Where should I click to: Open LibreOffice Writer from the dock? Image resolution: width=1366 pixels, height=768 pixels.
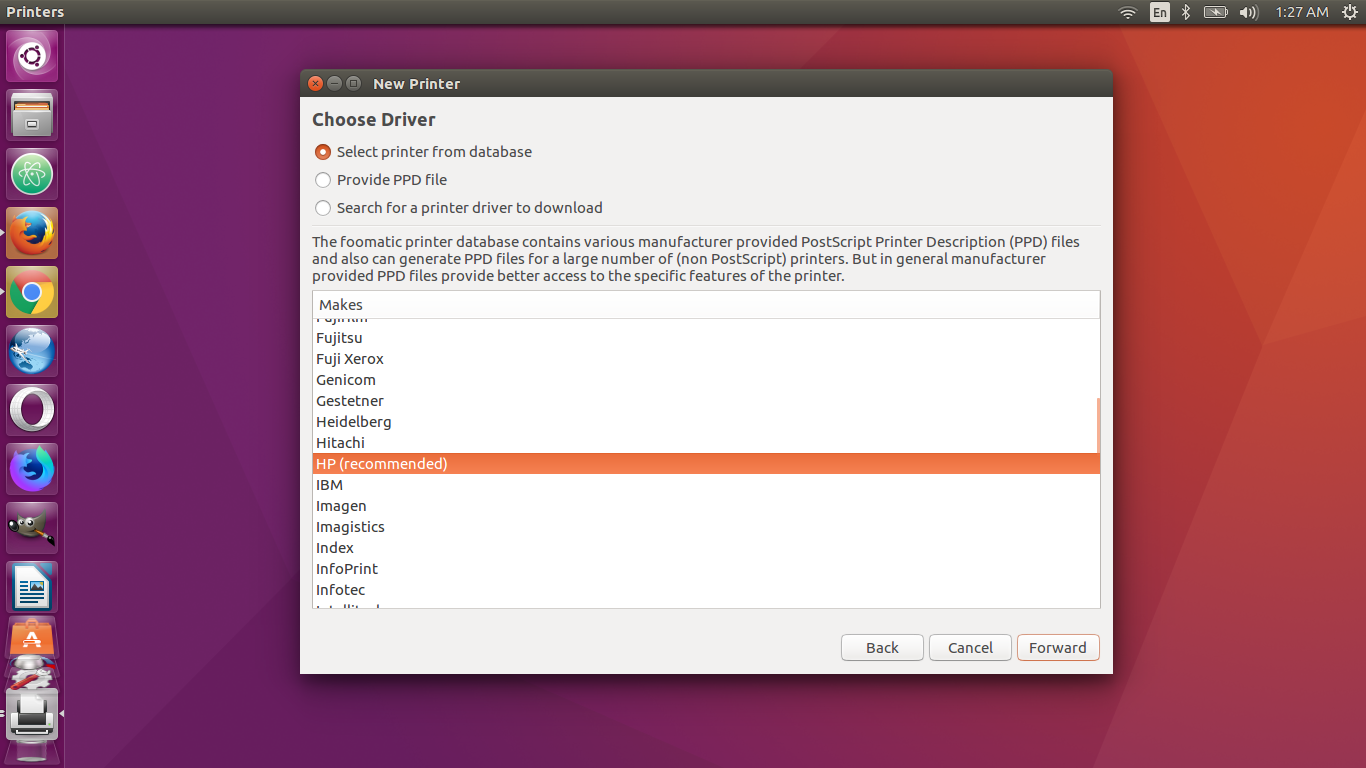(32, 587)
